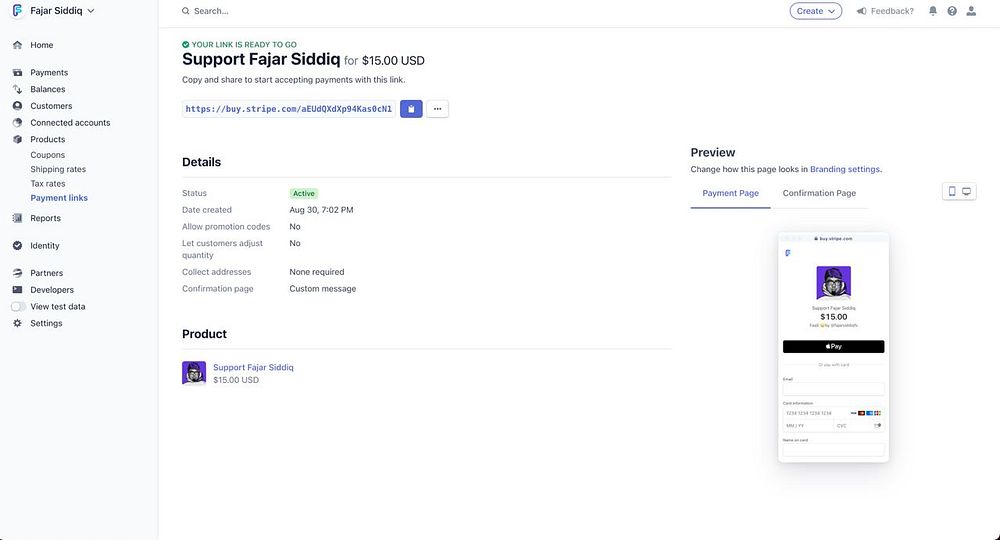Click the product thumbnail image

194,373
